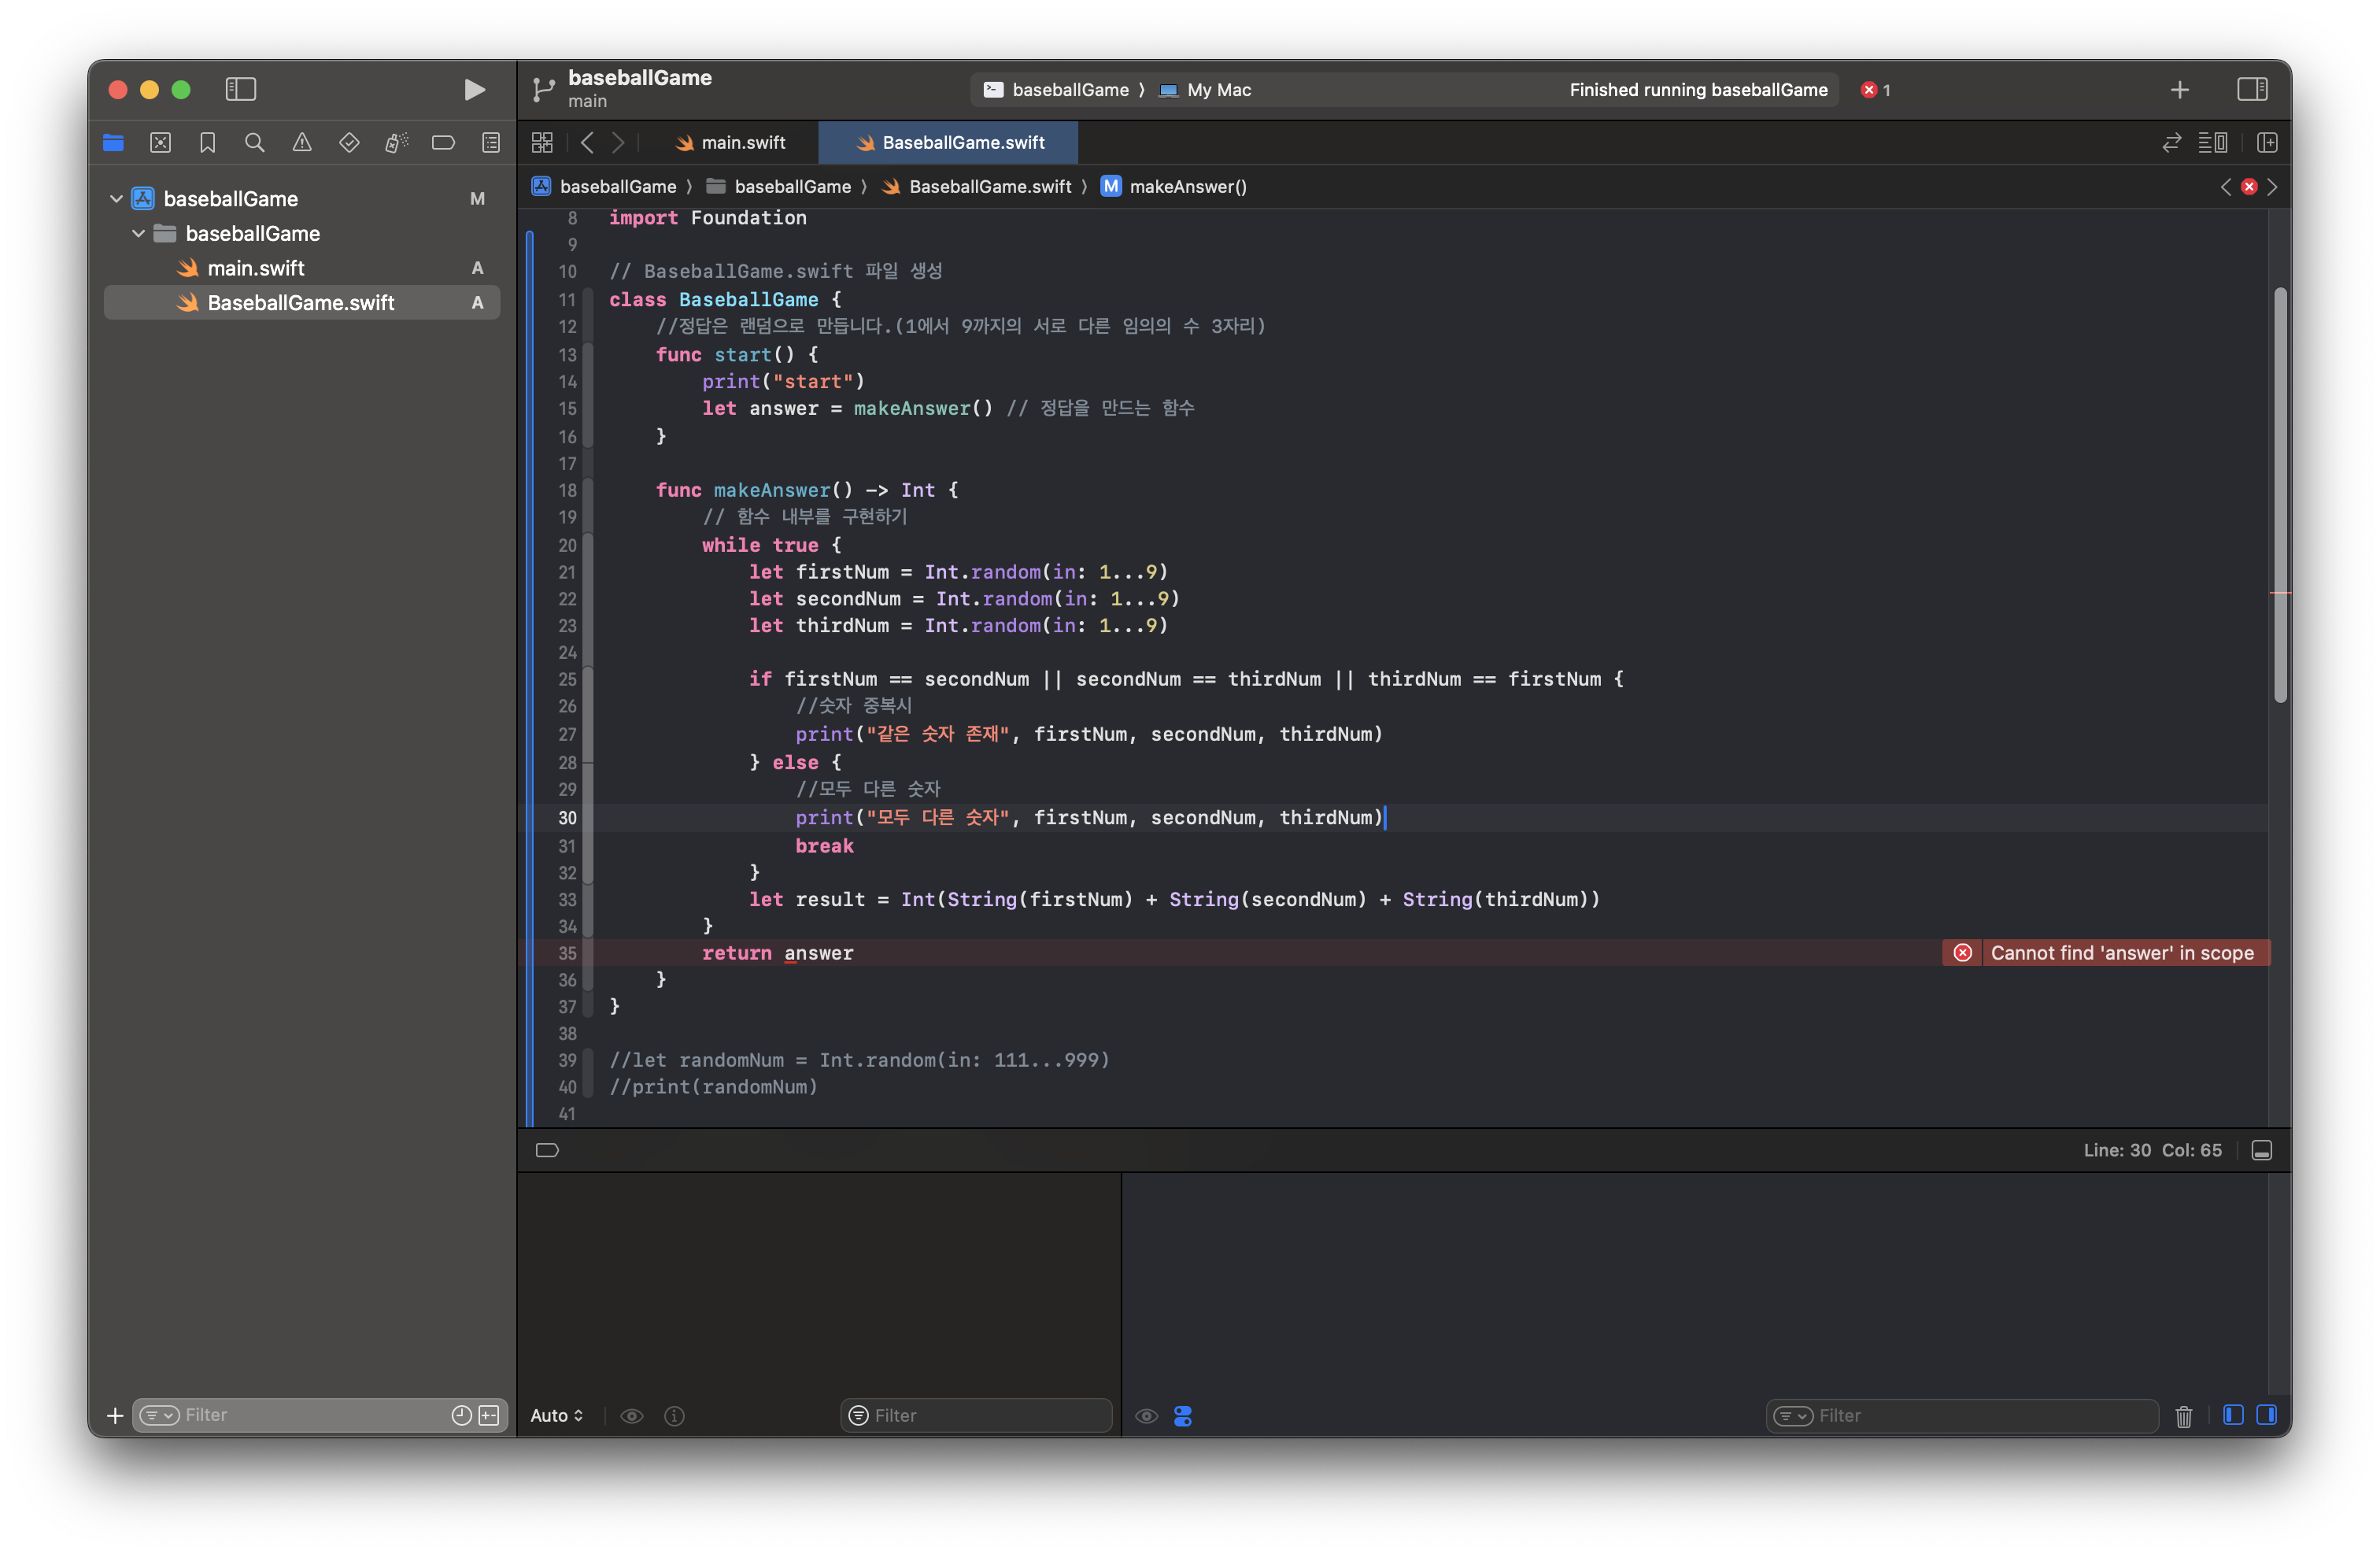Open the Issue navigator warning icon
The height and width of the screenshot is (1554, 2380).
[x=302, y=143]
